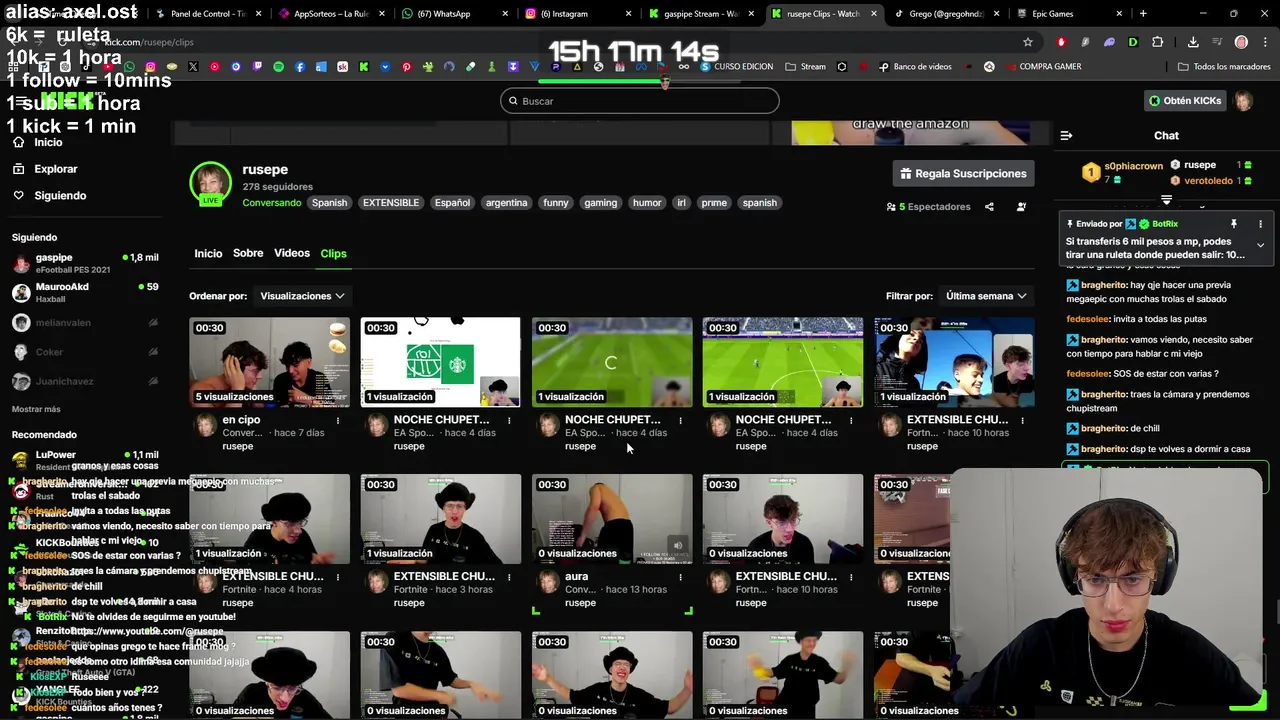The height and width of the screenshot is (720, 1280).
Task: Open the Filtrar por Última semana dropdown
Action: pyautogui.click(x=986, y=296)
